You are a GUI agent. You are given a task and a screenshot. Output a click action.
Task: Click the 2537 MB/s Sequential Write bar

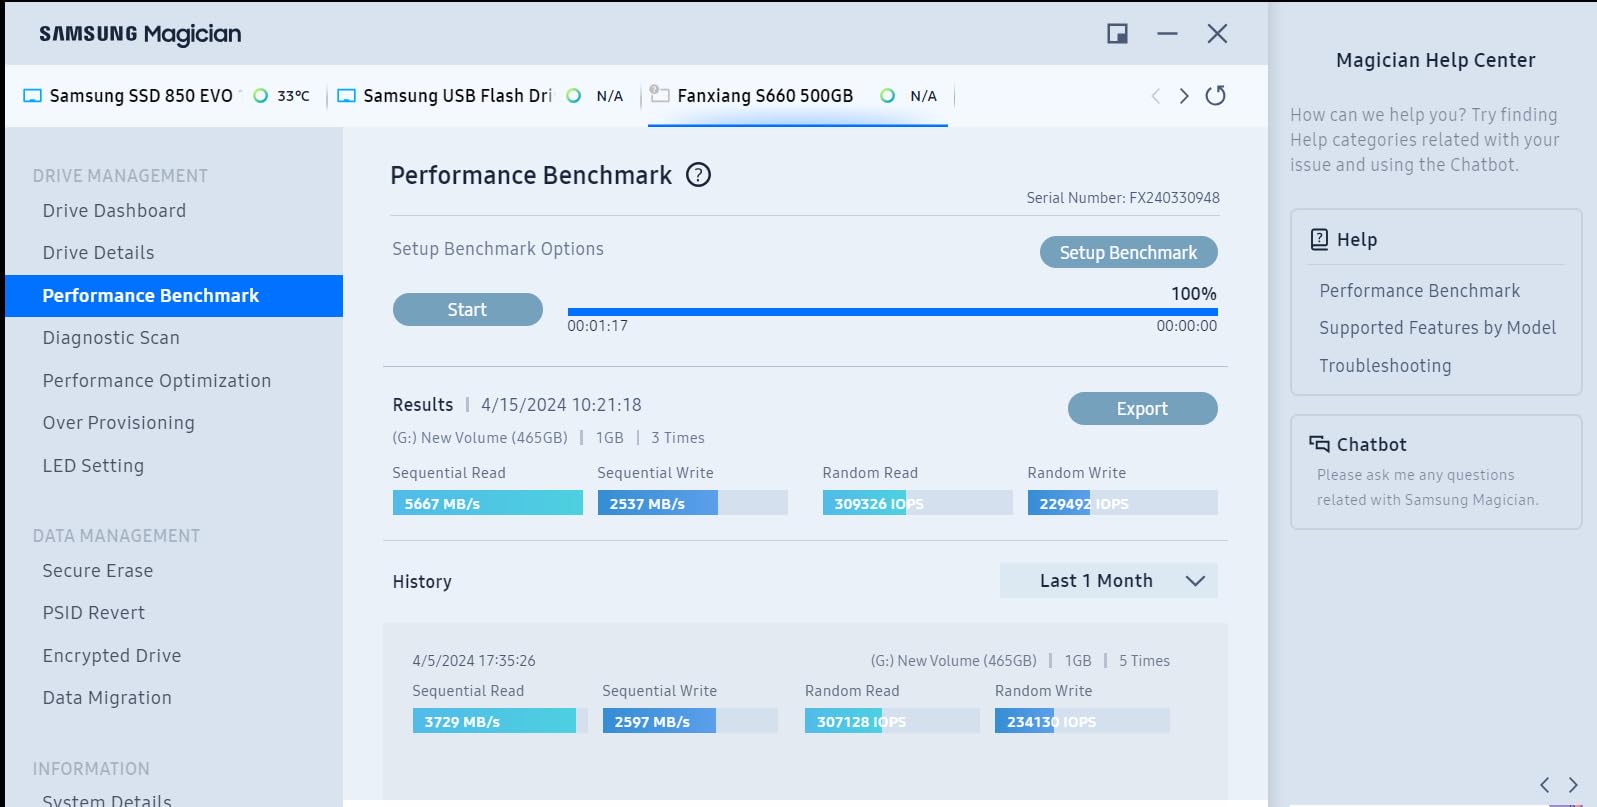[692, 503]
